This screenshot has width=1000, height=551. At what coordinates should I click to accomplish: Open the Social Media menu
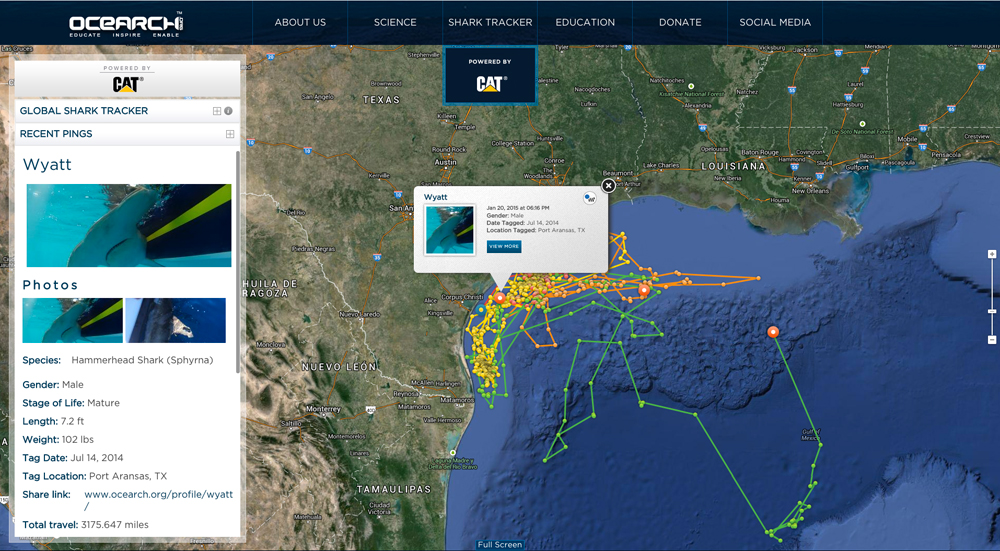775,22
